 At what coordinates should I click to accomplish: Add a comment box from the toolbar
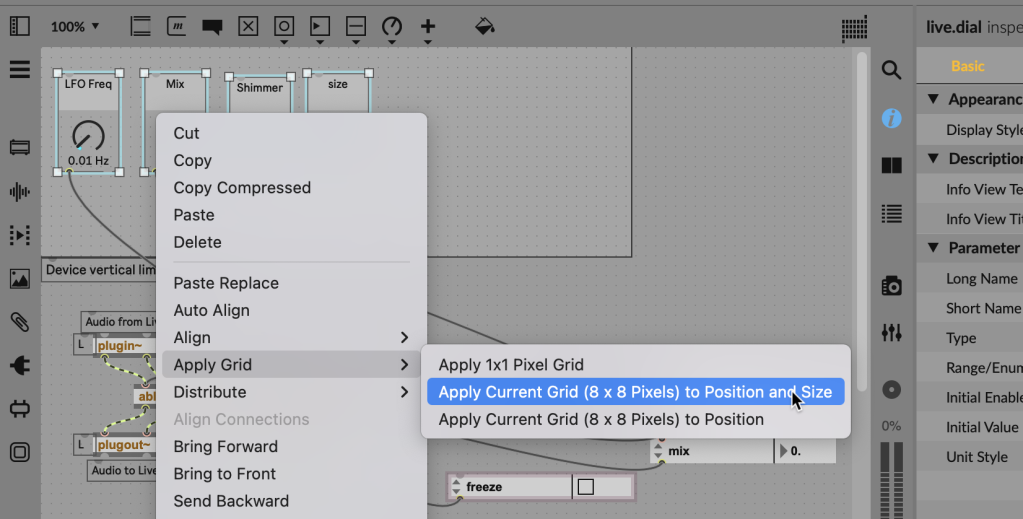click(212, 26)
